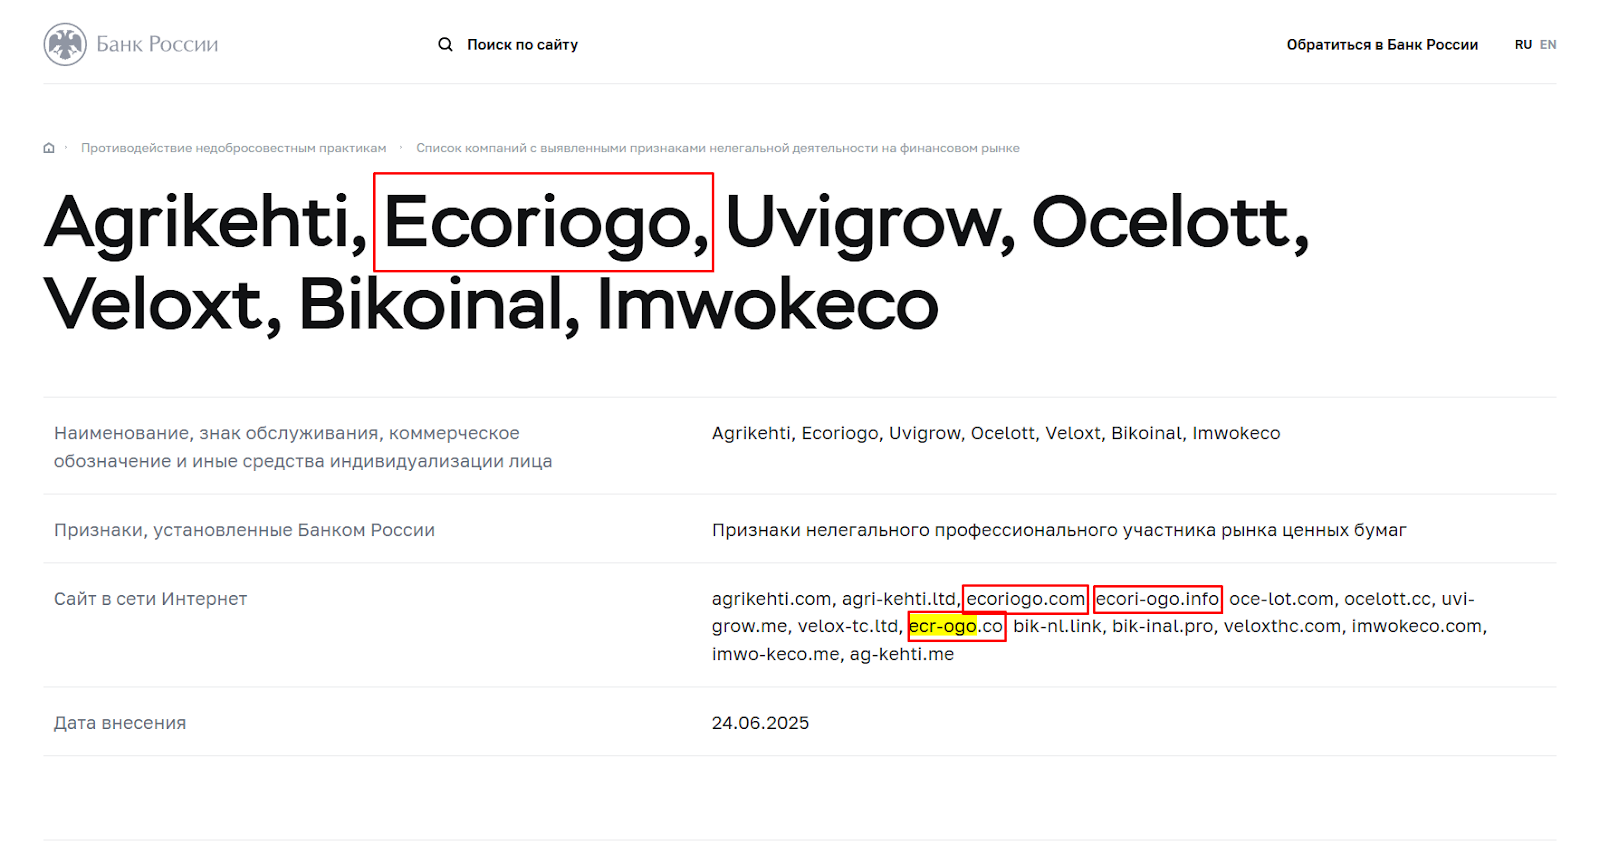The image size is (1600, 845).
Task: Open 'Список компаний с выявленными признаками' breadcrumb
Action: click(718, 148)
